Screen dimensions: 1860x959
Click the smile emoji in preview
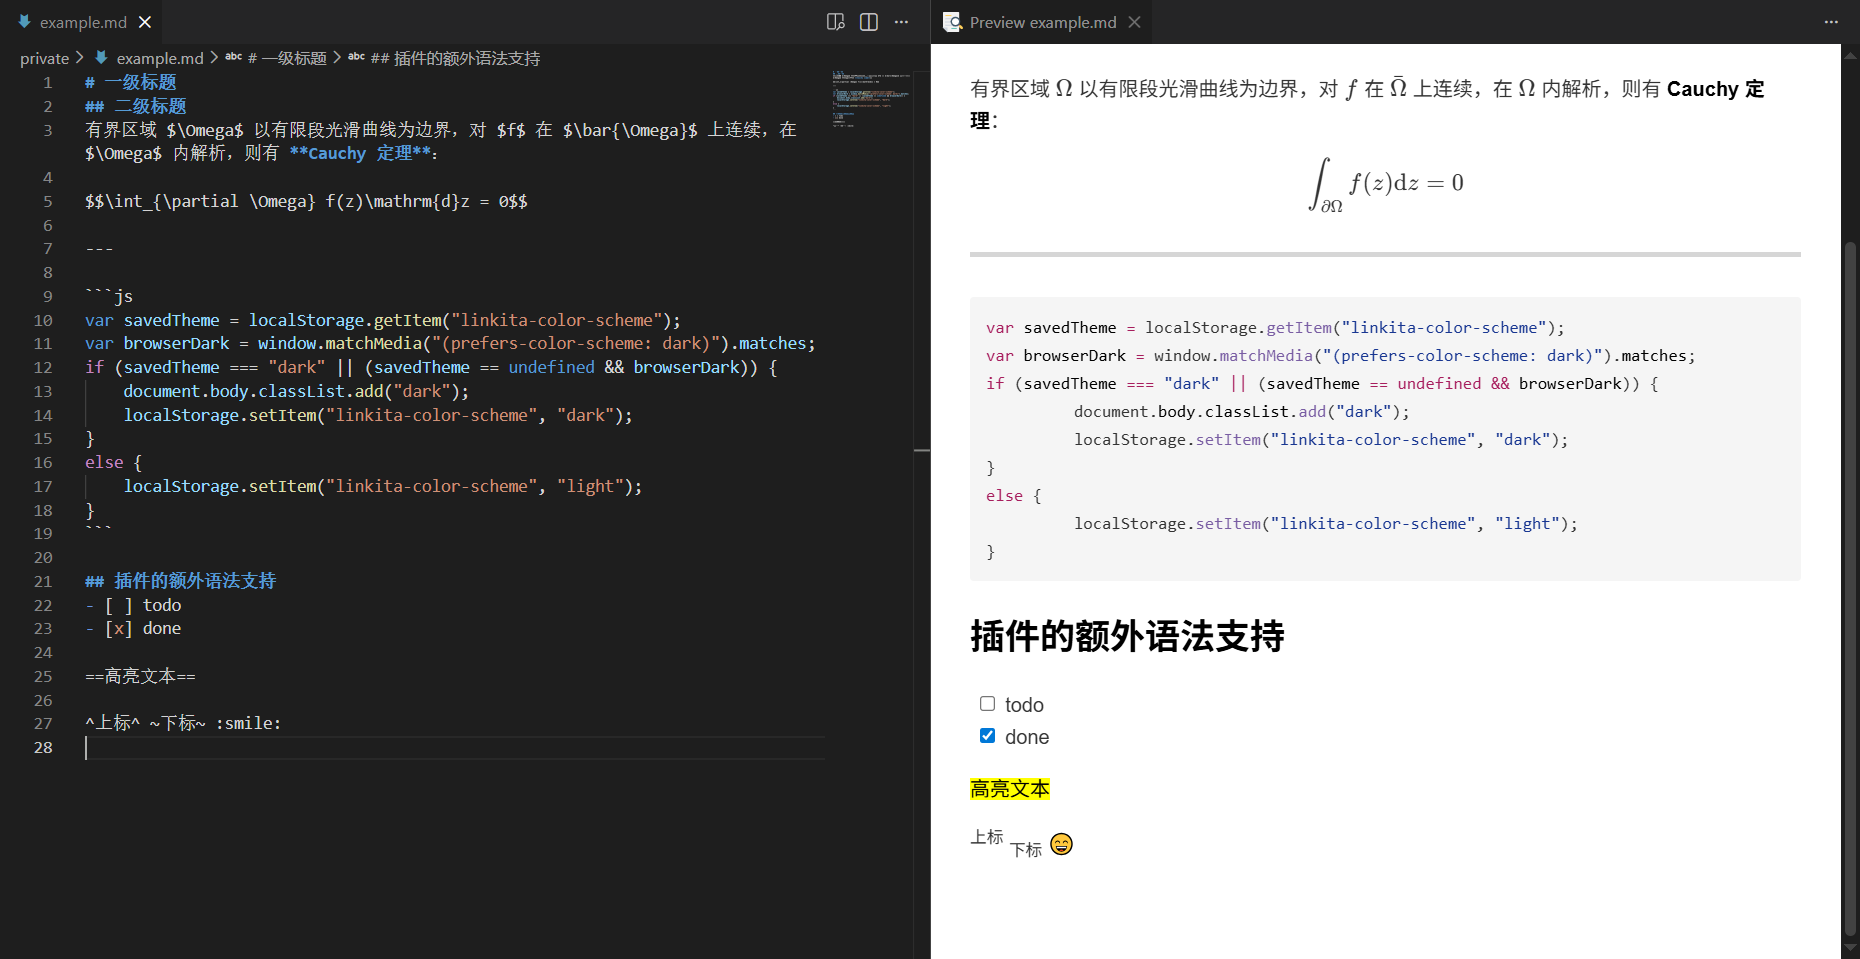[x=1061, y=844]
